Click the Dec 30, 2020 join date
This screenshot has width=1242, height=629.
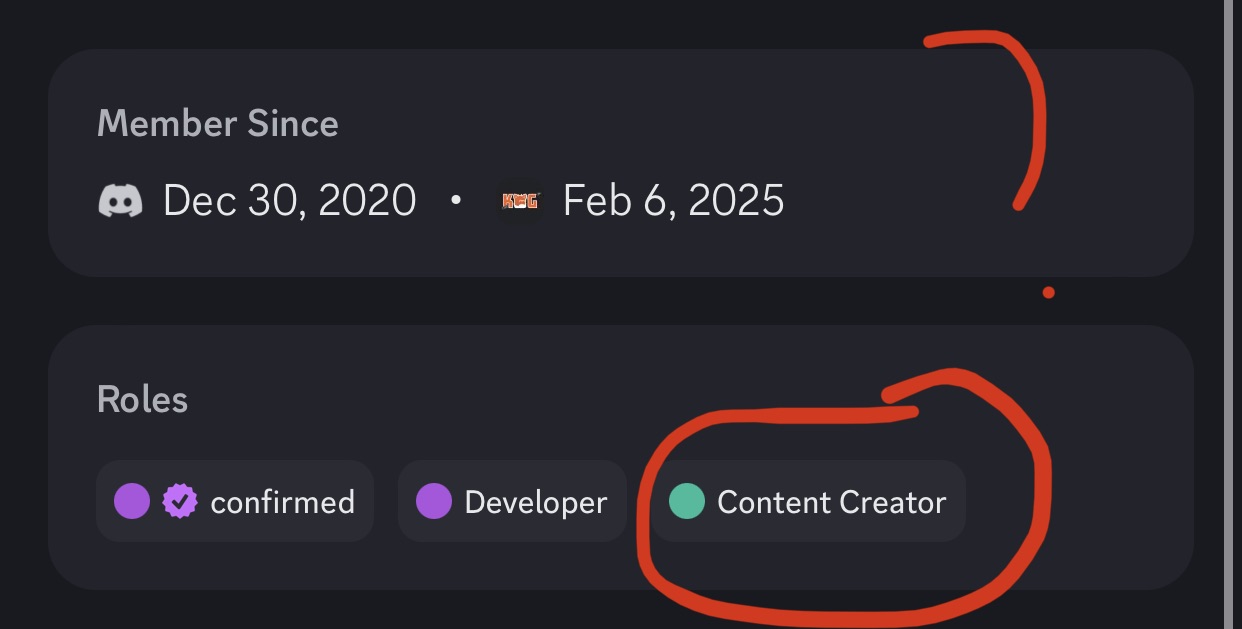tap(289, 201)
